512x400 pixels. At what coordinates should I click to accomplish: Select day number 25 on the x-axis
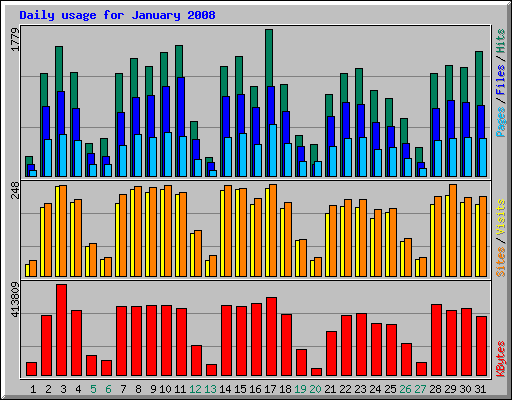click(x=390, y=389)
